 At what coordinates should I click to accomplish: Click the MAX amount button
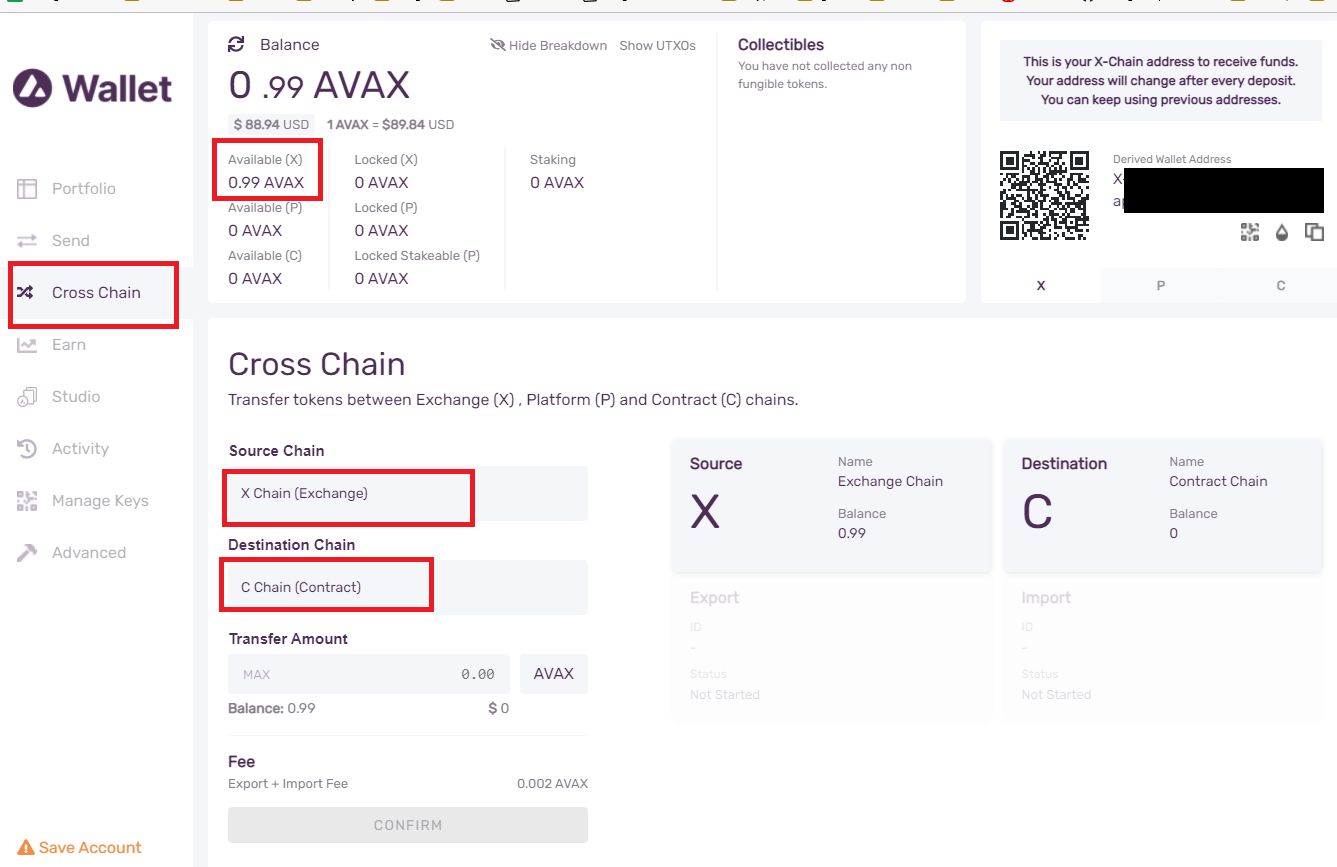point(256,674)
